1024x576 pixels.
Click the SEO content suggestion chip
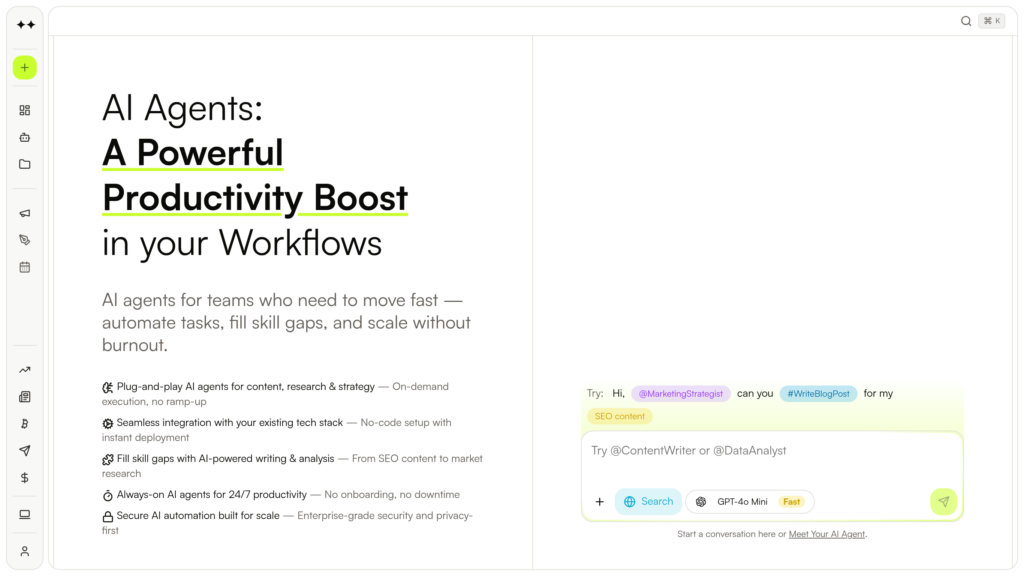point(620,416)
